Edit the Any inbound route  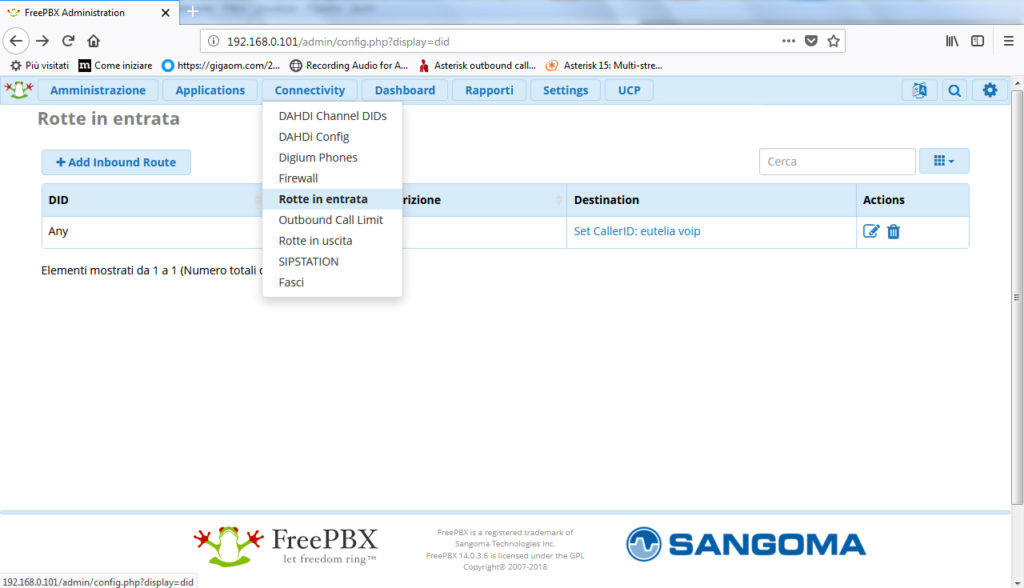pyautogui.click(x=871, y=231)
